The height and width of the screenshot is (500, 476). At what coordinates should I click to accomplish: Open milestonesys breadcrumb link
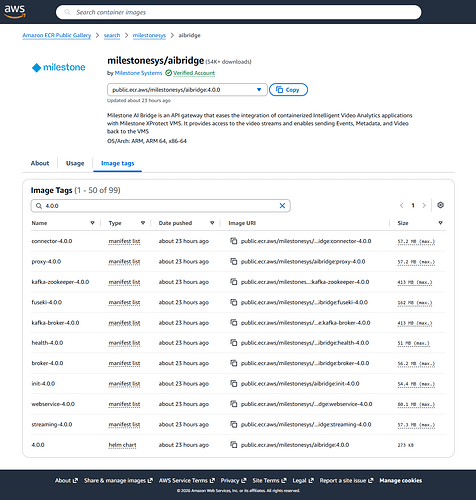[x=149, y=35]
